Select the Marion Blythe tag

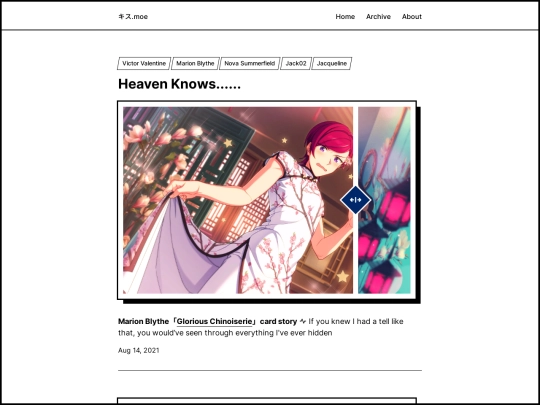[195, 63]
